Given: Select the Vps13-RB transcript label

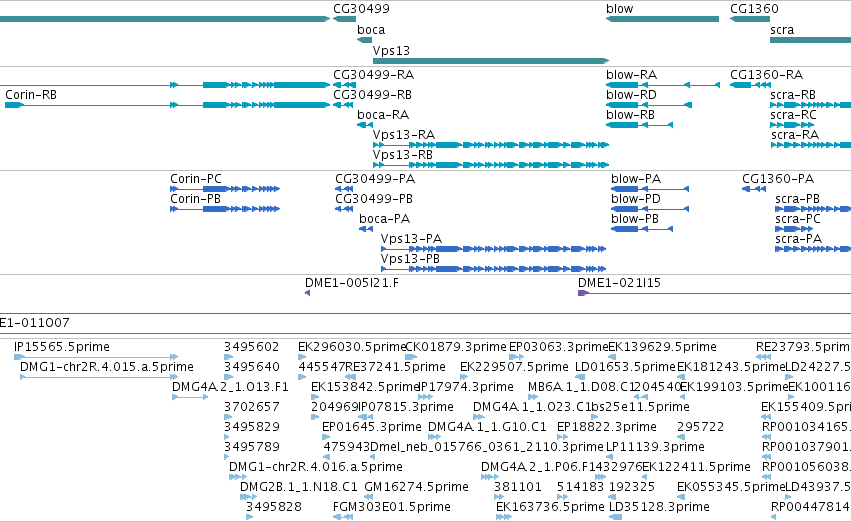Looking at the screenshot, I should (403, 155).
